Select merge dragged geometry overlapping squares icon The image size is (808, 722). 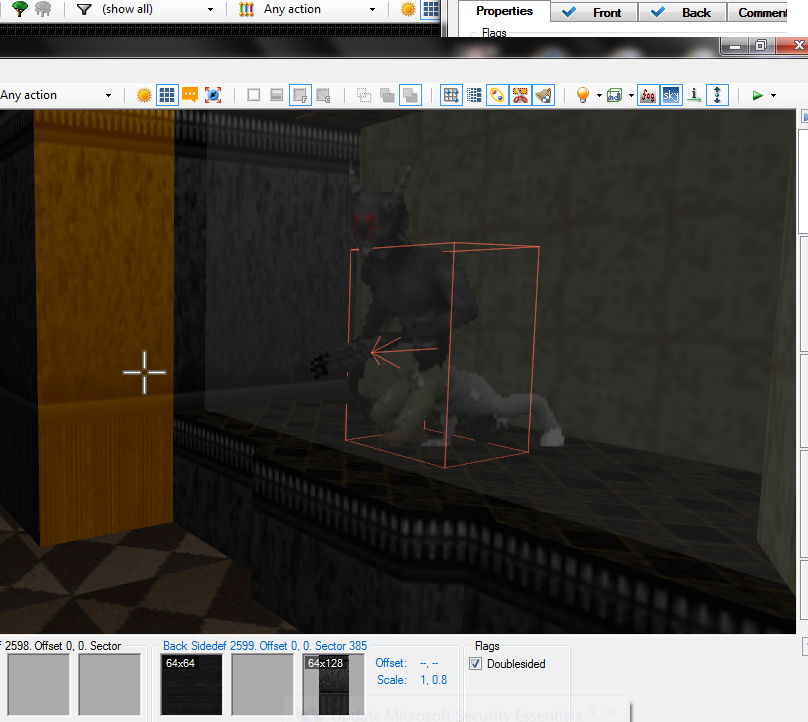[x=387, y=95]
